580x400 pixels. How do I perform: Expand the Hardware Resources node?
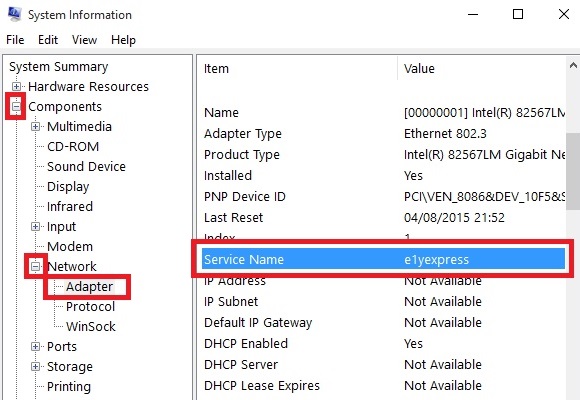[x=16, y=86]
